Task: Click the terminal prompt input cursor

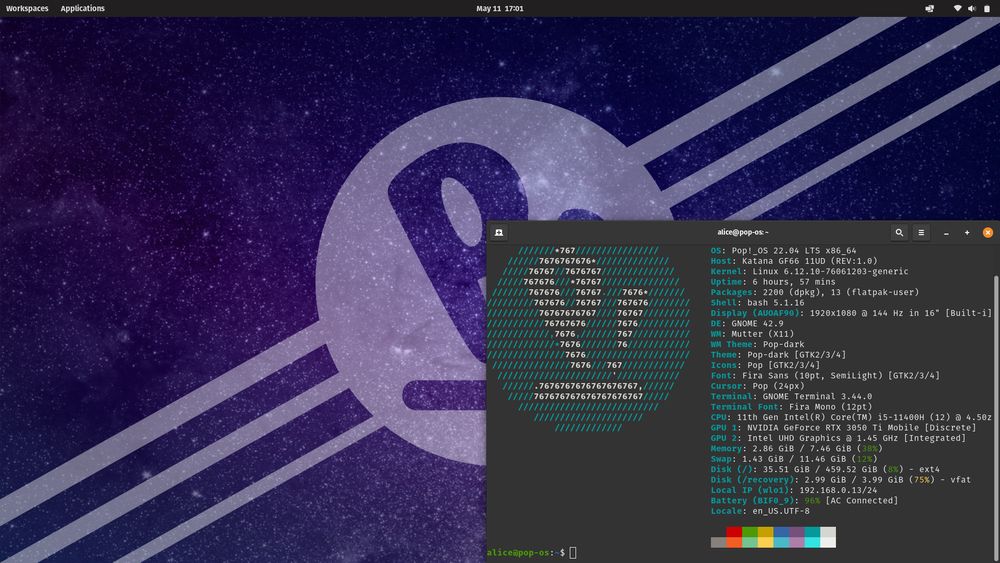Action: tap(573, 553)
